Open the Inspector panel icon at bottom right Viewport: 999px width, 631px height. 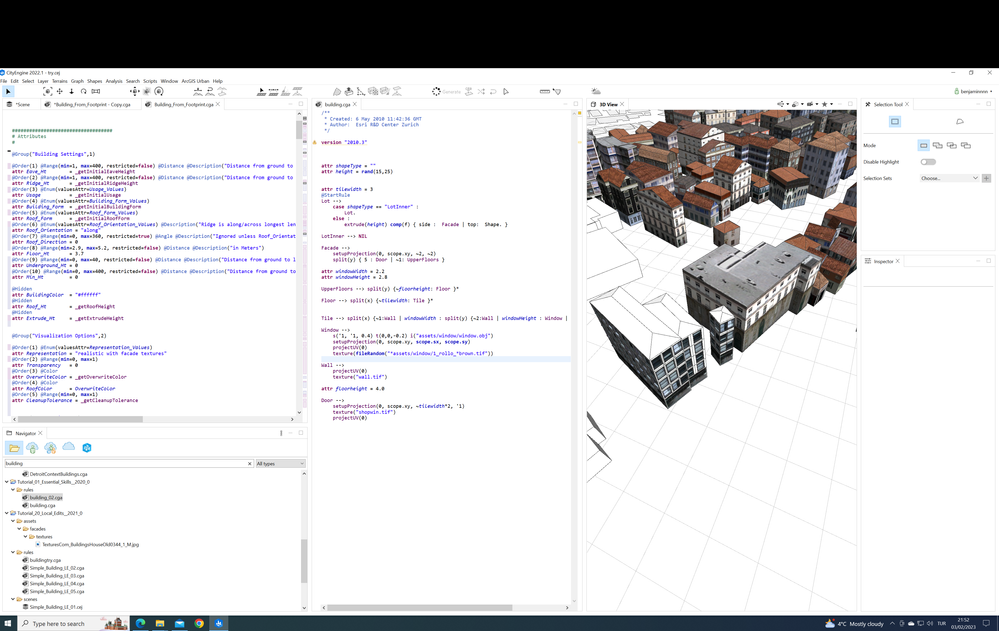pyautogui.click(x=868, y=262)
